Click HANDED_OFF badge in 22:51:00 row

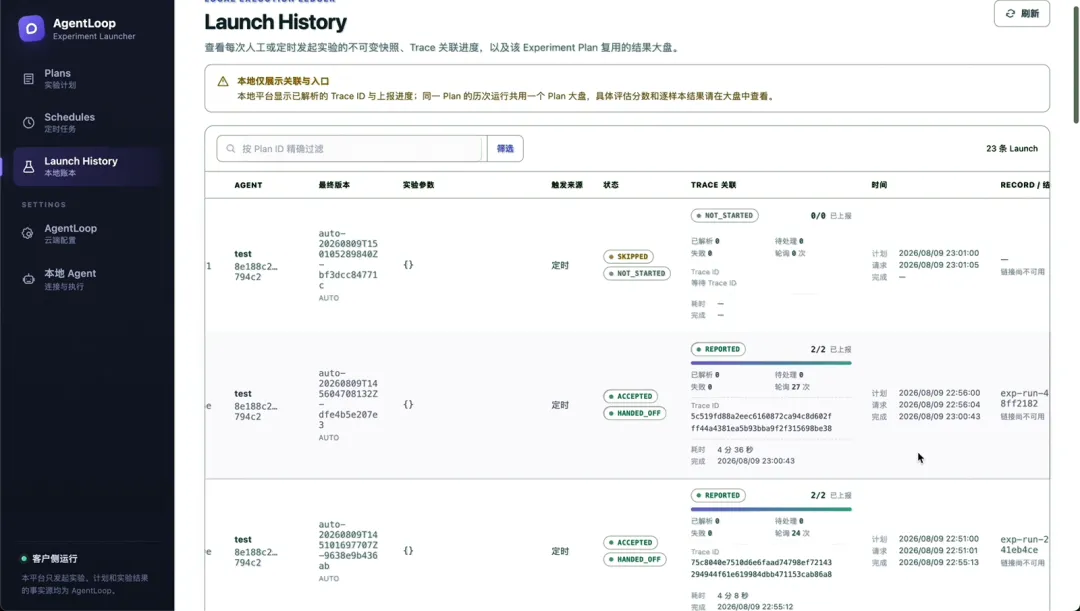(634, 559)
